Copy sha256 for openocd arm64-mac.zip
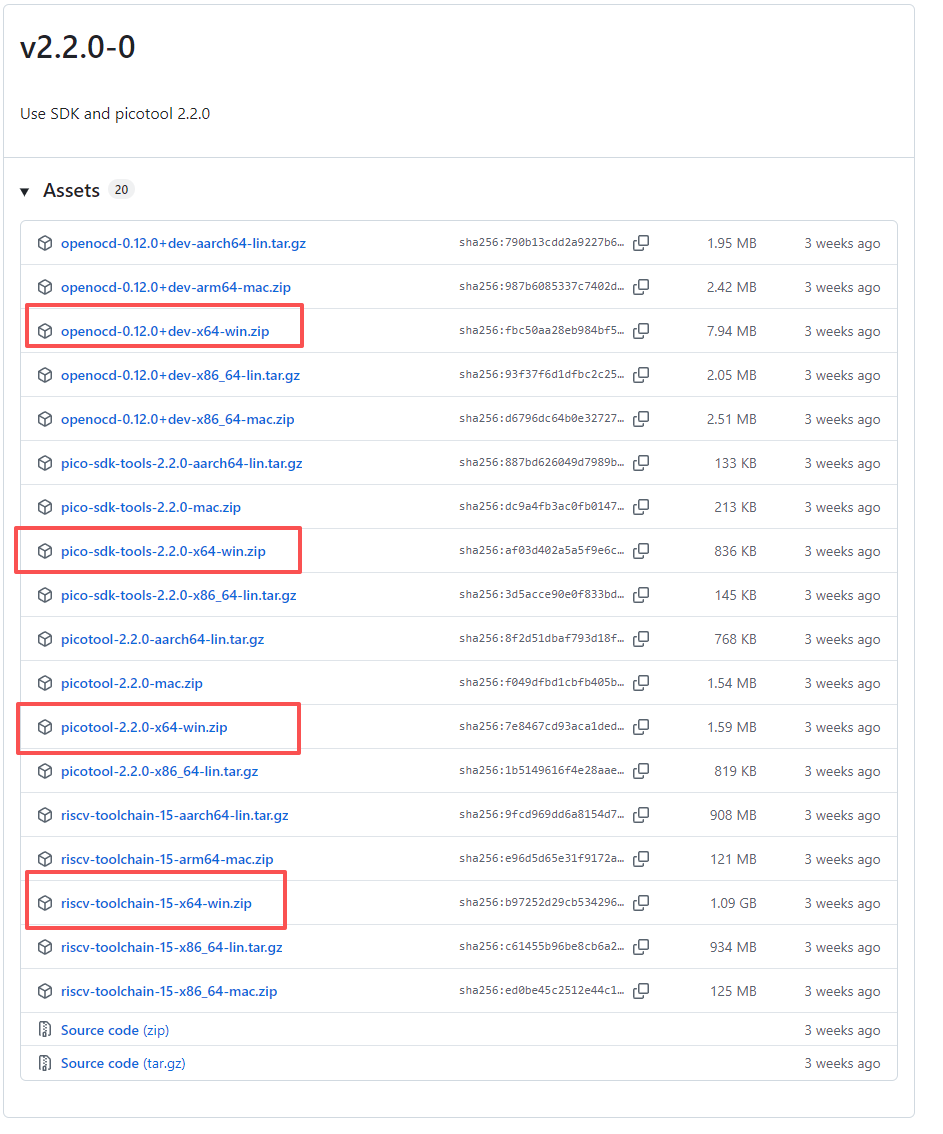Viewport: 943px width, 1134px height. tap(641, 287)
